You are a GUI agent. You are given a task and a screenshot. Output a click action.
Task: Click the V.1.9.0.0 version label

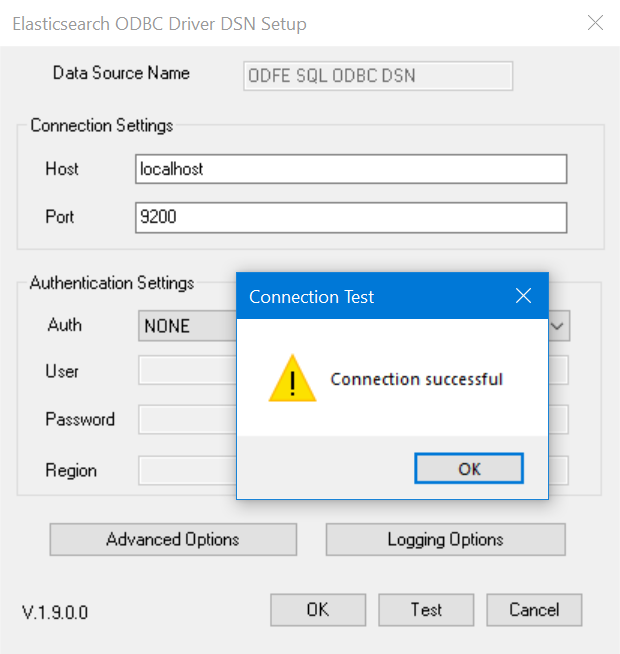coord(55,613)
